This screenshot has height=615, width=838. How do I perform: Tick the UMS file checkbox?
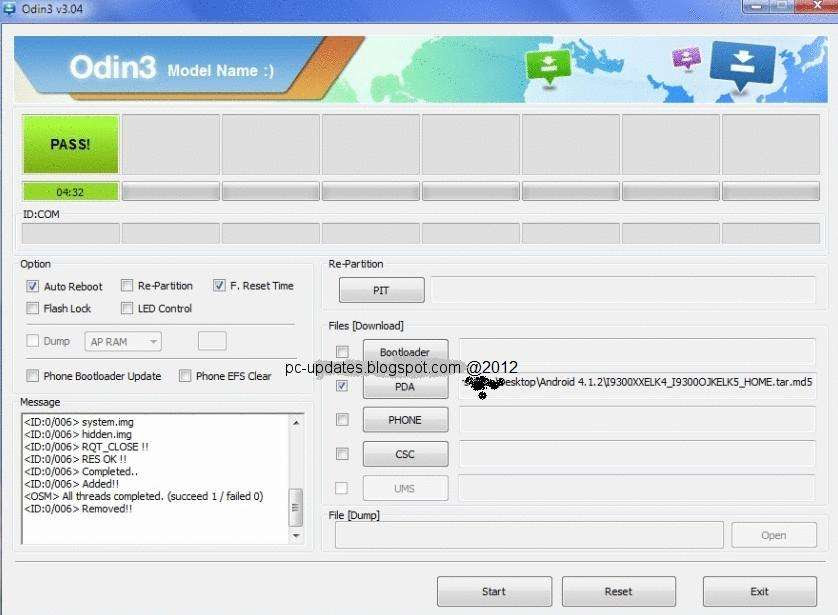tap(341, 488)
